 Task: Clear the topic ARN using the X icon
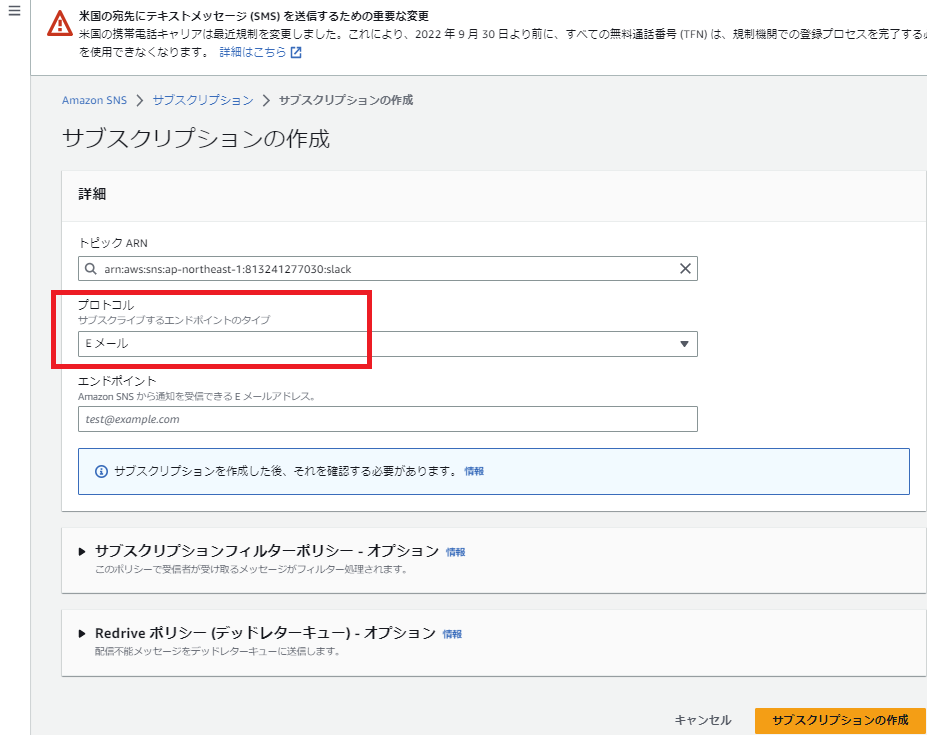685,268
